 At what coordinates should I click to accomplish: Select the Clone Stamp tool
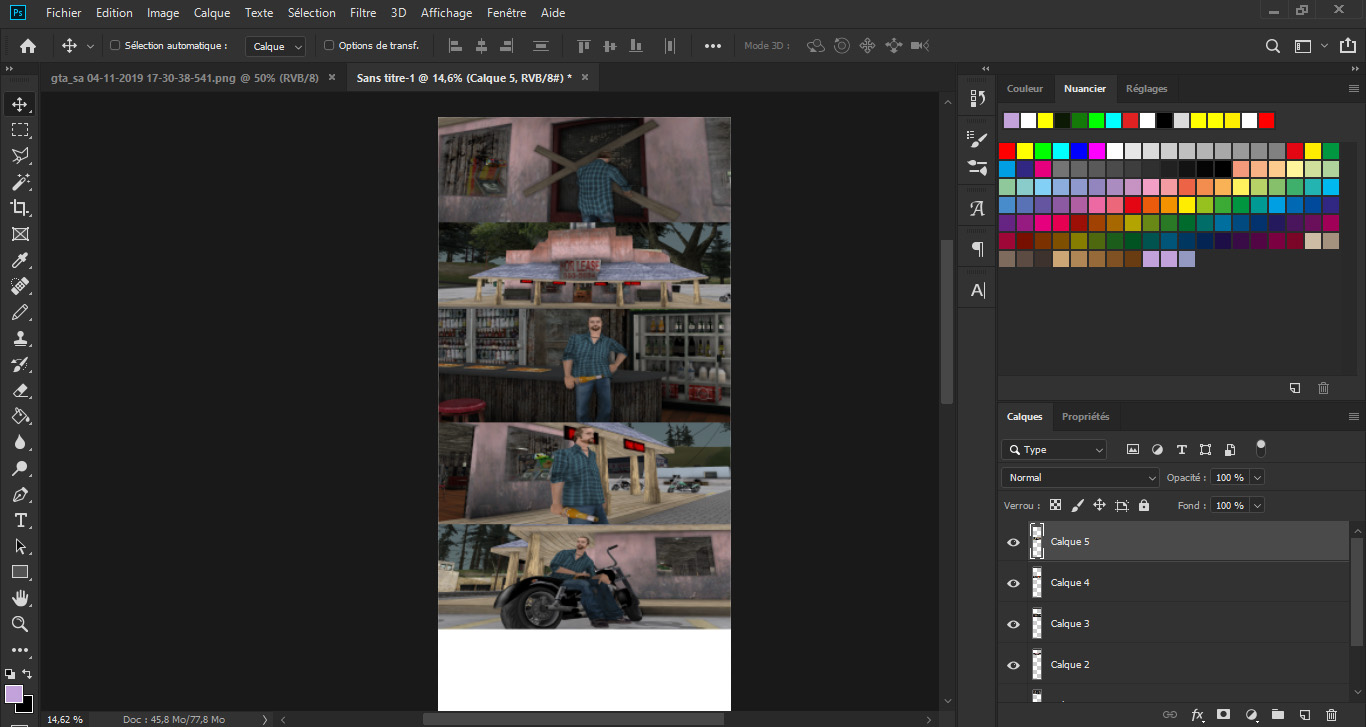20,338
